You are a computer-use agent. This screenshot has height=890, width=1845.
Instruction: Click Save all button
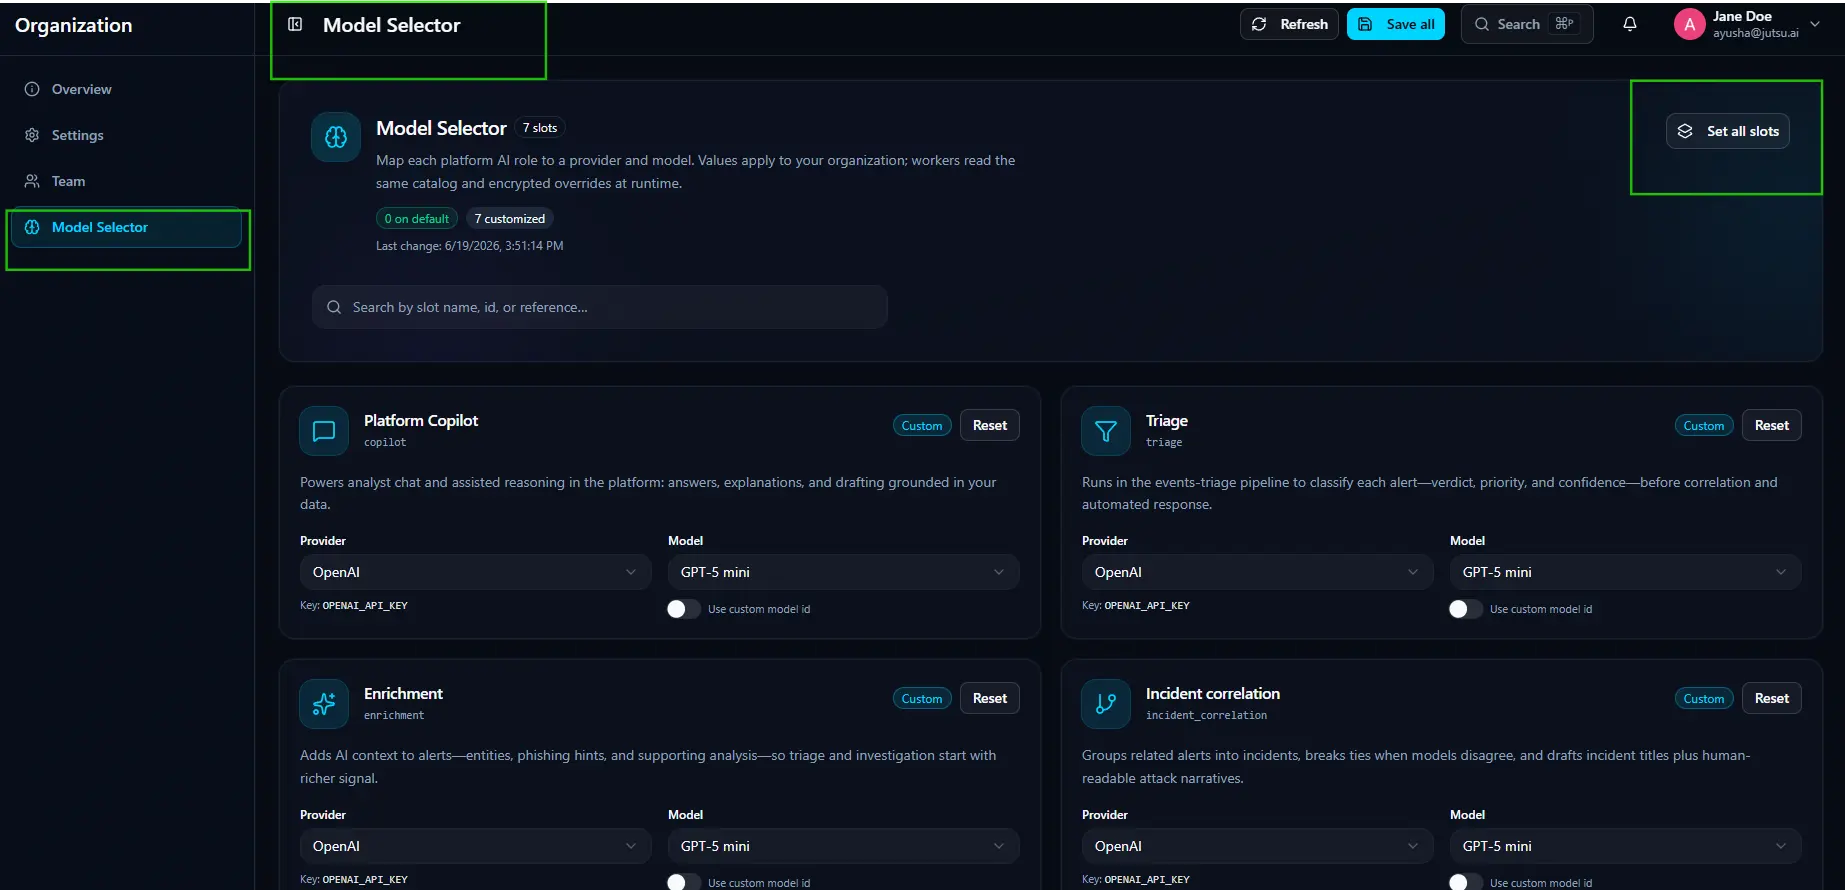coord(1396,24)
